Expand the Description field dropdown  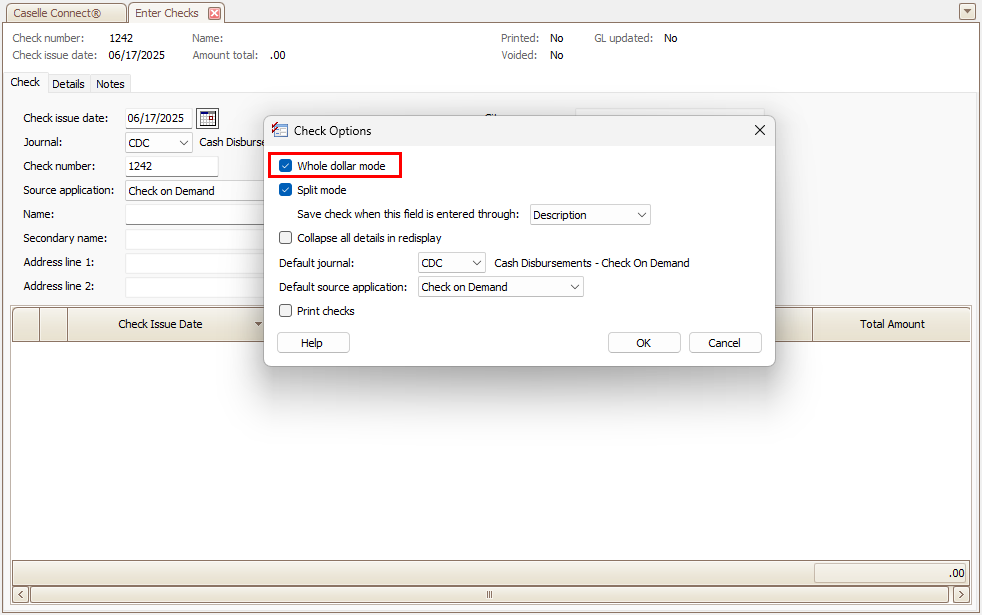(641, 215)
